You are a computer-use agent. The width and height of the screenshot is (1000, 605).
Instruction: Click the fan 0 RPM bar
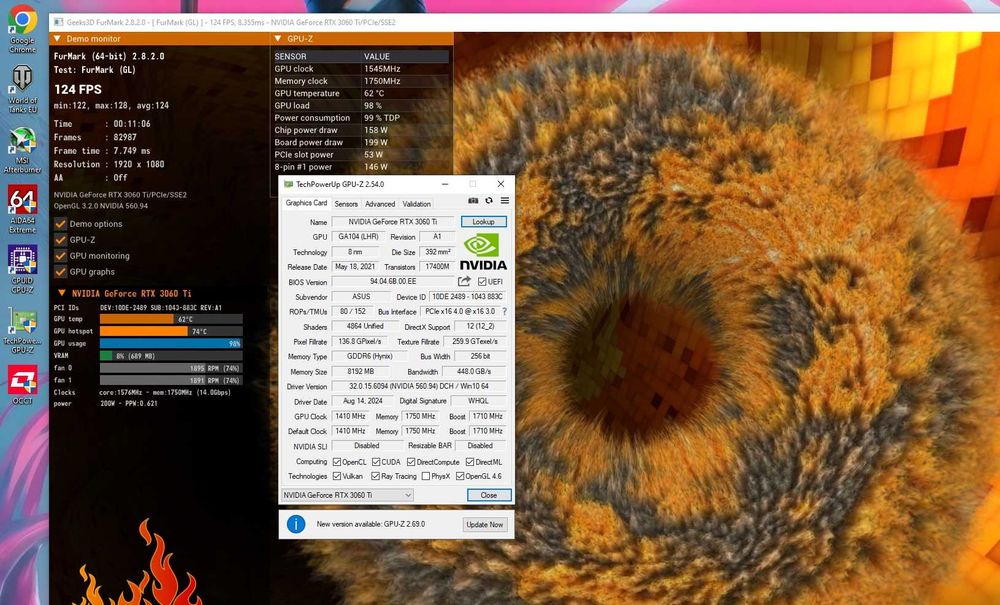[171, 367]
